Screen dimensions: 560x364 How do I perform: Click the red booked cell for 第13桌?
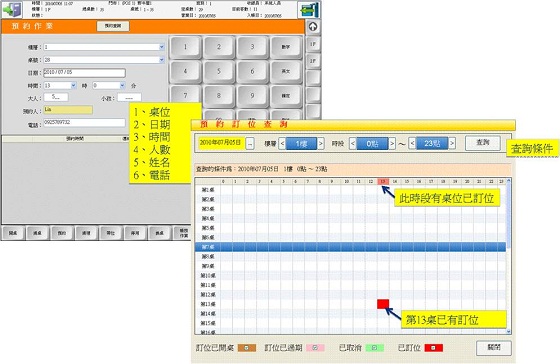[x=383, y=304]
